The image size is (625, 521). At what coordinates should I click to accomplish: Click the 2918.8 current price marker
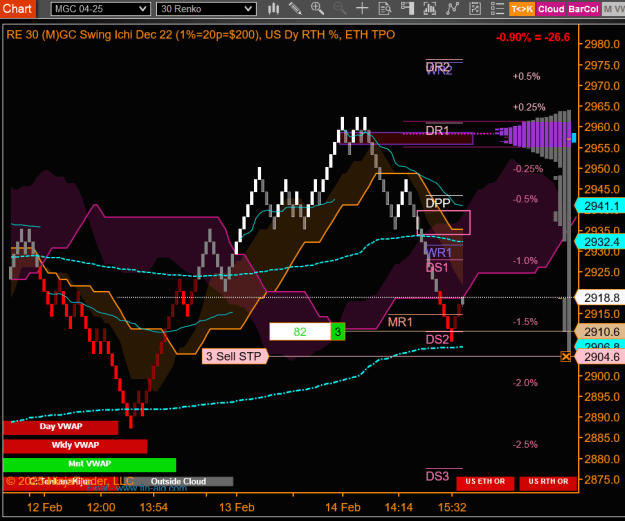[x=600, y=297]
